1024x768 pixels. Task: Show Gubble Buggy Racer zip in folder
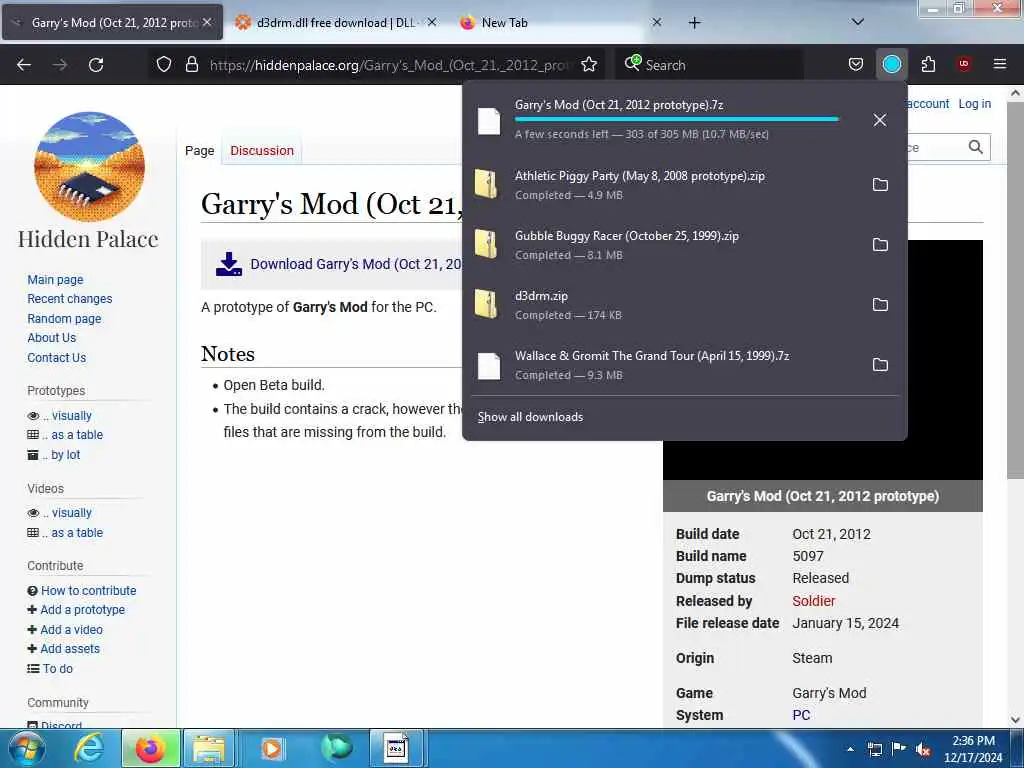pos(880,245)
